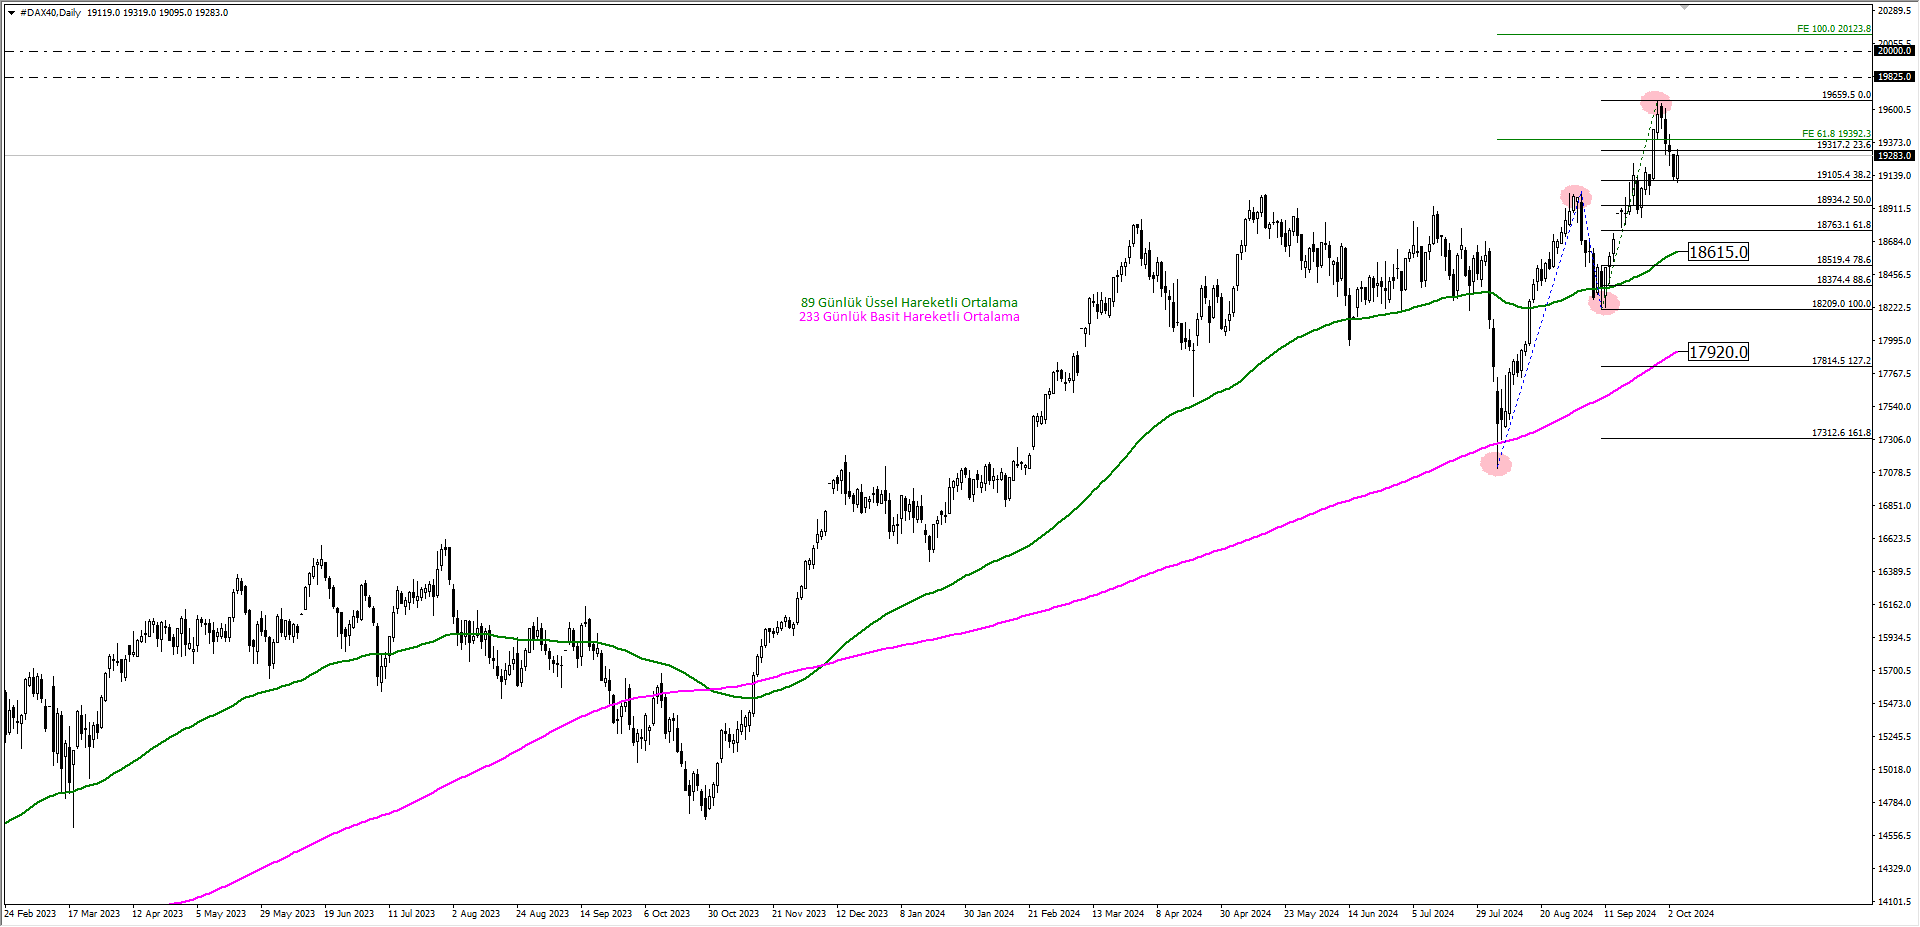Select the Fibonacci label 18519.4 78.6
The height and width of the screenshot is (927, 1920).
(1843, 260)
